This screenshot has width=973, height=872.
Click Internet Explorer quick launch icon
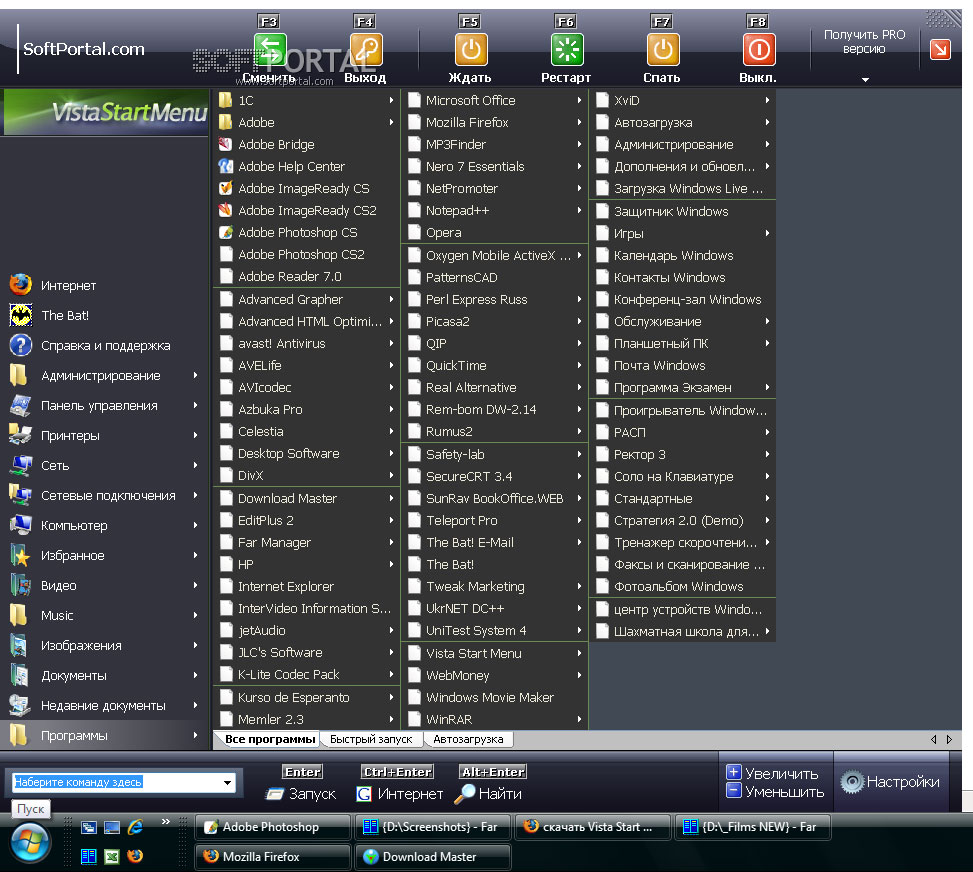135,827
